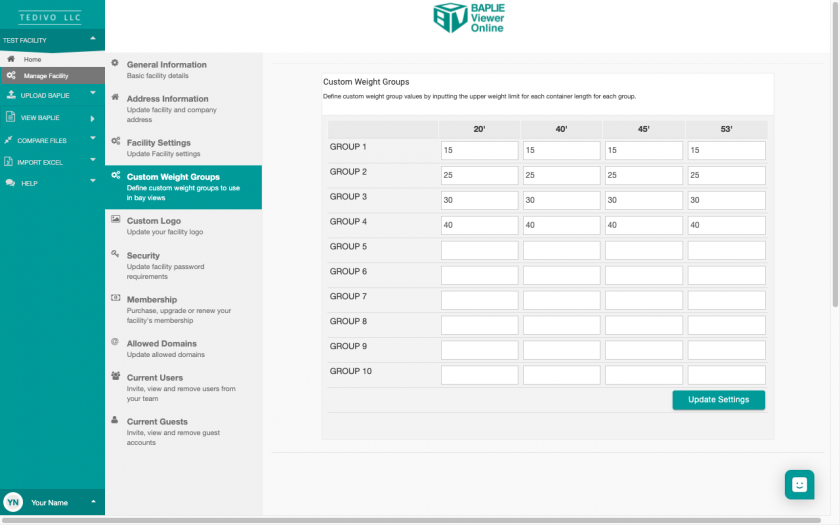Image resolution: width=840 pixels, height=525 pixels.
Task: Click the Custom Weight Groups gears icon
Action: (x=115, y=175)
